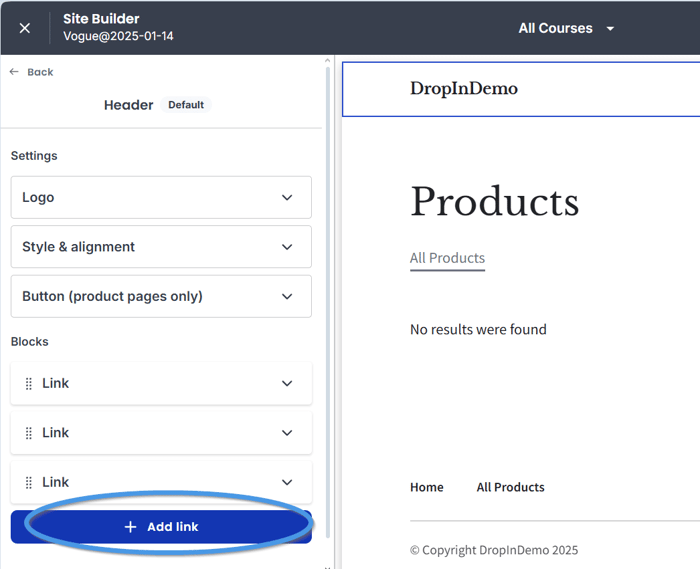Click the chevron on the second Link block

pyautogui.click(x=287, y=433)
